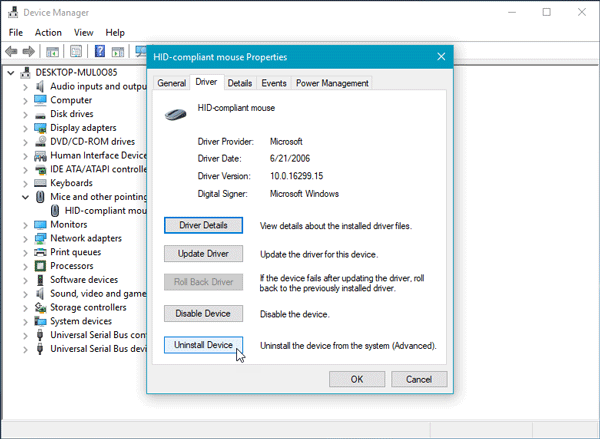This screenshot has height=439, width=600.
Task: Select the Driver tab
Action: click(206, 82)
